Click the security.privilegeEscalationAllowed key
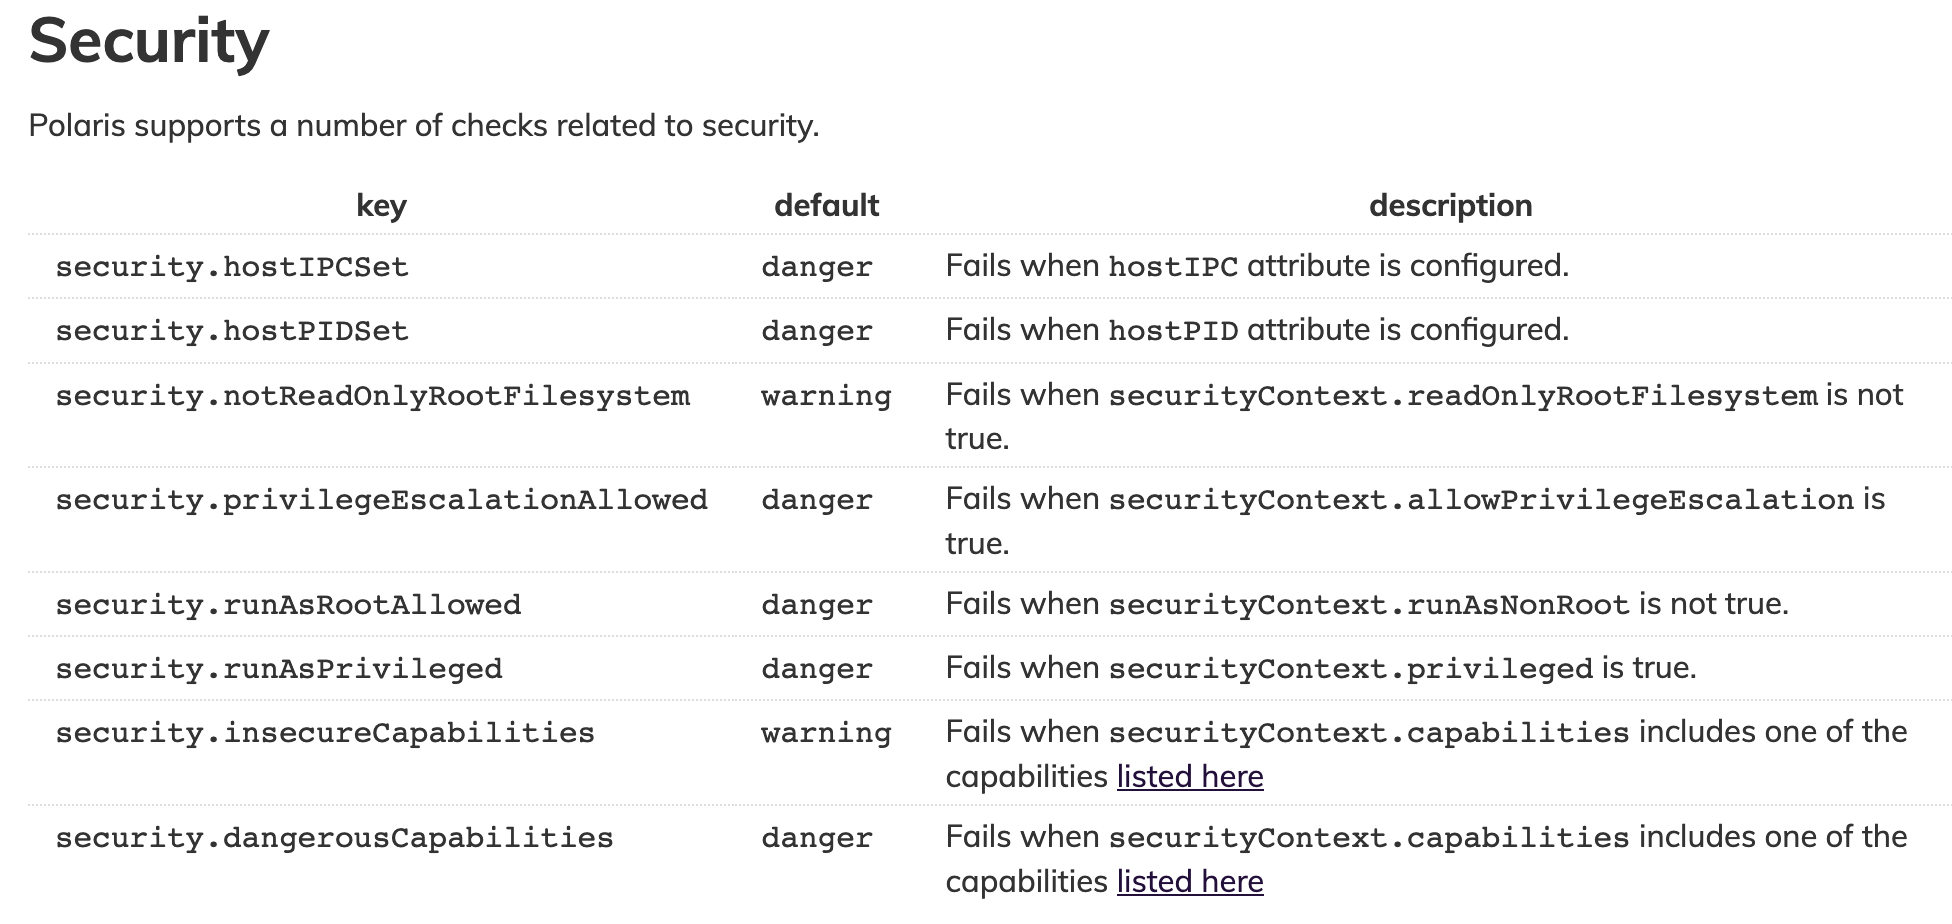The image size is (1952, 924). pyautogui.click(x=381, y=500)
